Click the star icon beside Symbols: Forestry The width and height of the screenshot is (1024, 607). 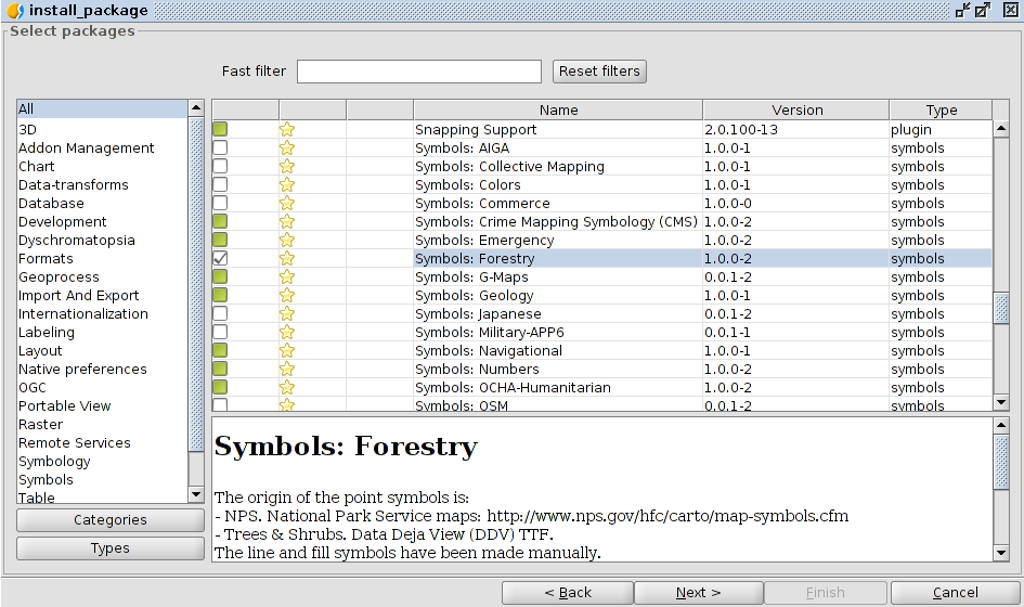287,258
